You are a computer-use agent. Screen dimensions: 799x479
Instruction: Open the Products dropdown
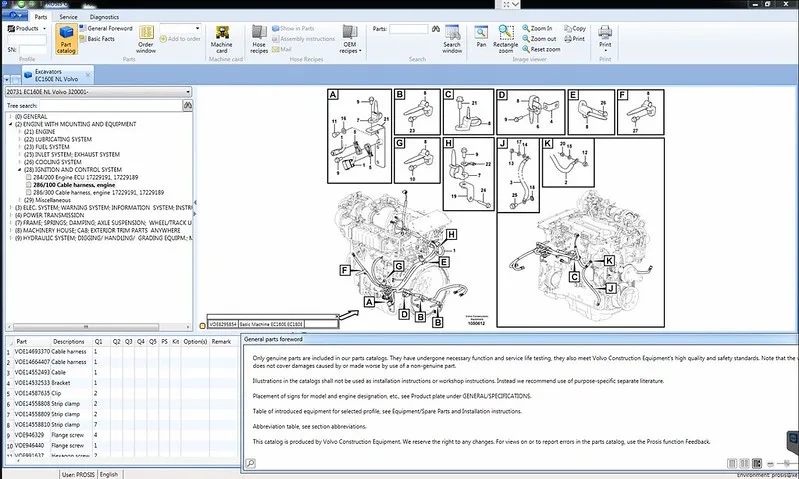pyautogui.click(x=26, y=29)
